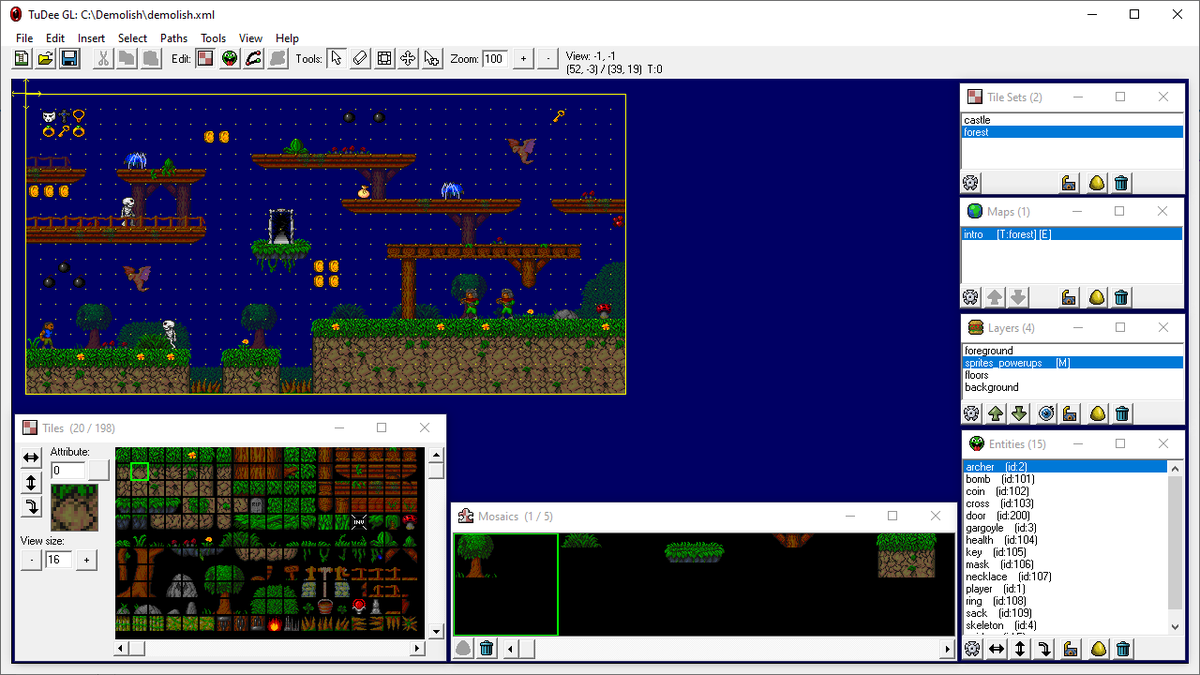Click the zoom in plus button

click(523, 59)
